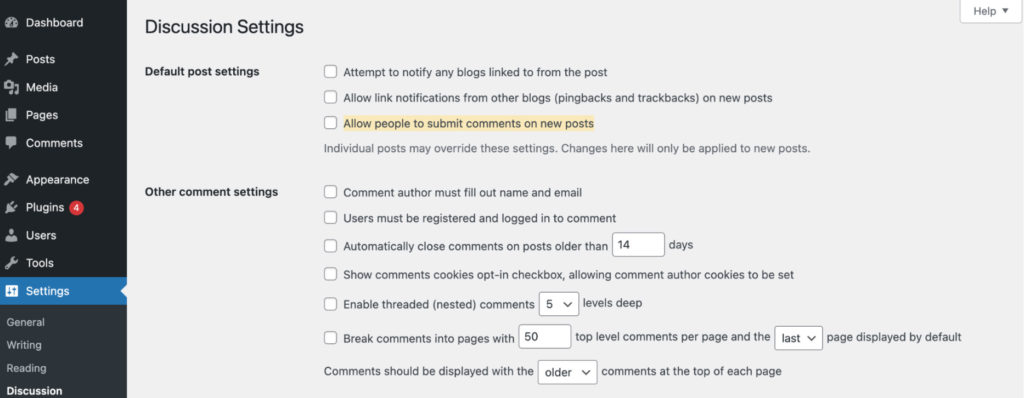Click the Appearance paintbrush icon

(11, 180)
